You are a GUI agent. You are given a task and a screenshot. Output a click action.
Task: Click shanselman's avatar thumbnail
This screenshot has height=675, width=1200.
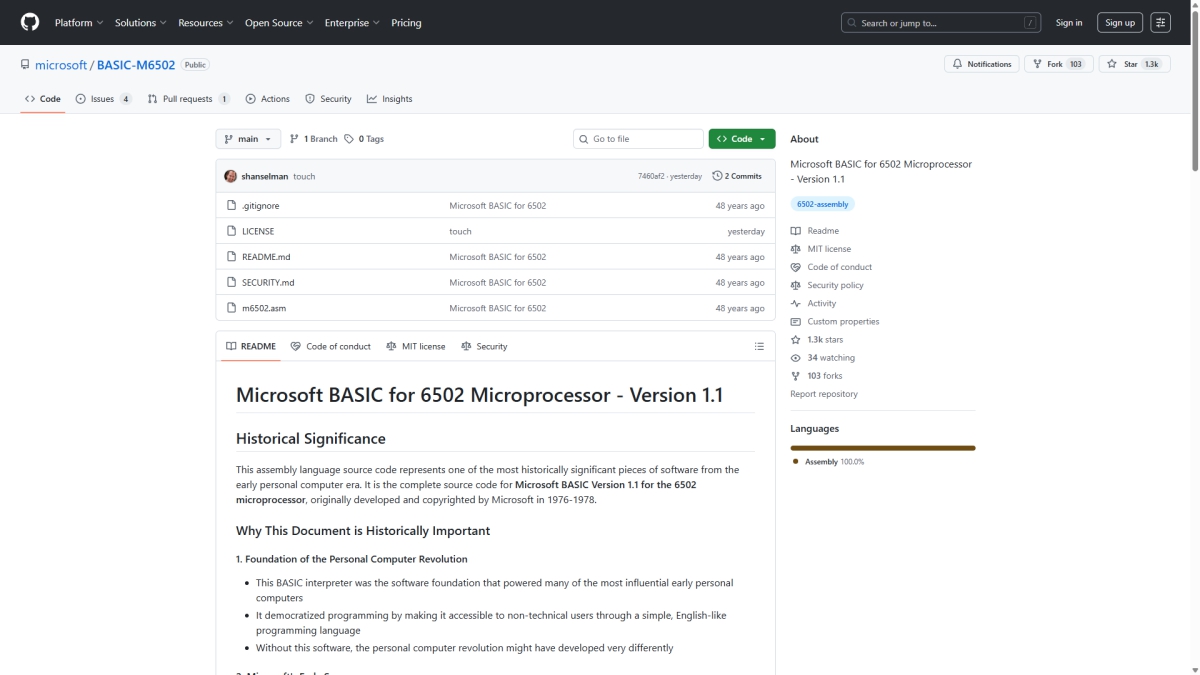[231, 176]
